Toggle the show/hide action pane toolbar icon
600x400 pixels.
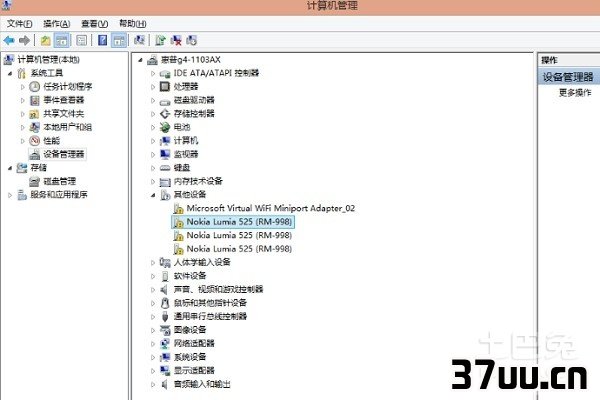(119, 40)
